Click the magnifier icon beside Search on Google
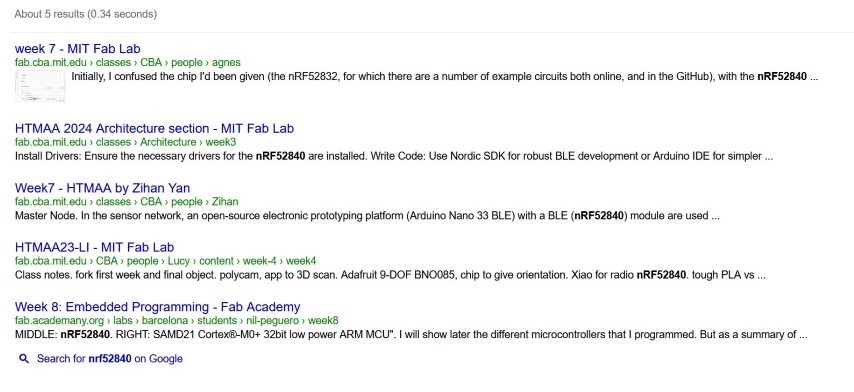Viewport: 854px width, 392px height. pyautogui.click(x=23, y=359)
